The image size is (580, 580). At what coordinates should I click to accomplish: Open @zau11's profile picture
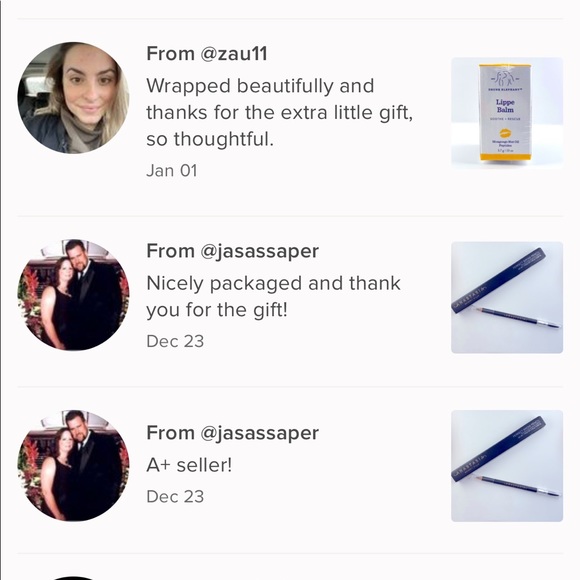(73, 97)
